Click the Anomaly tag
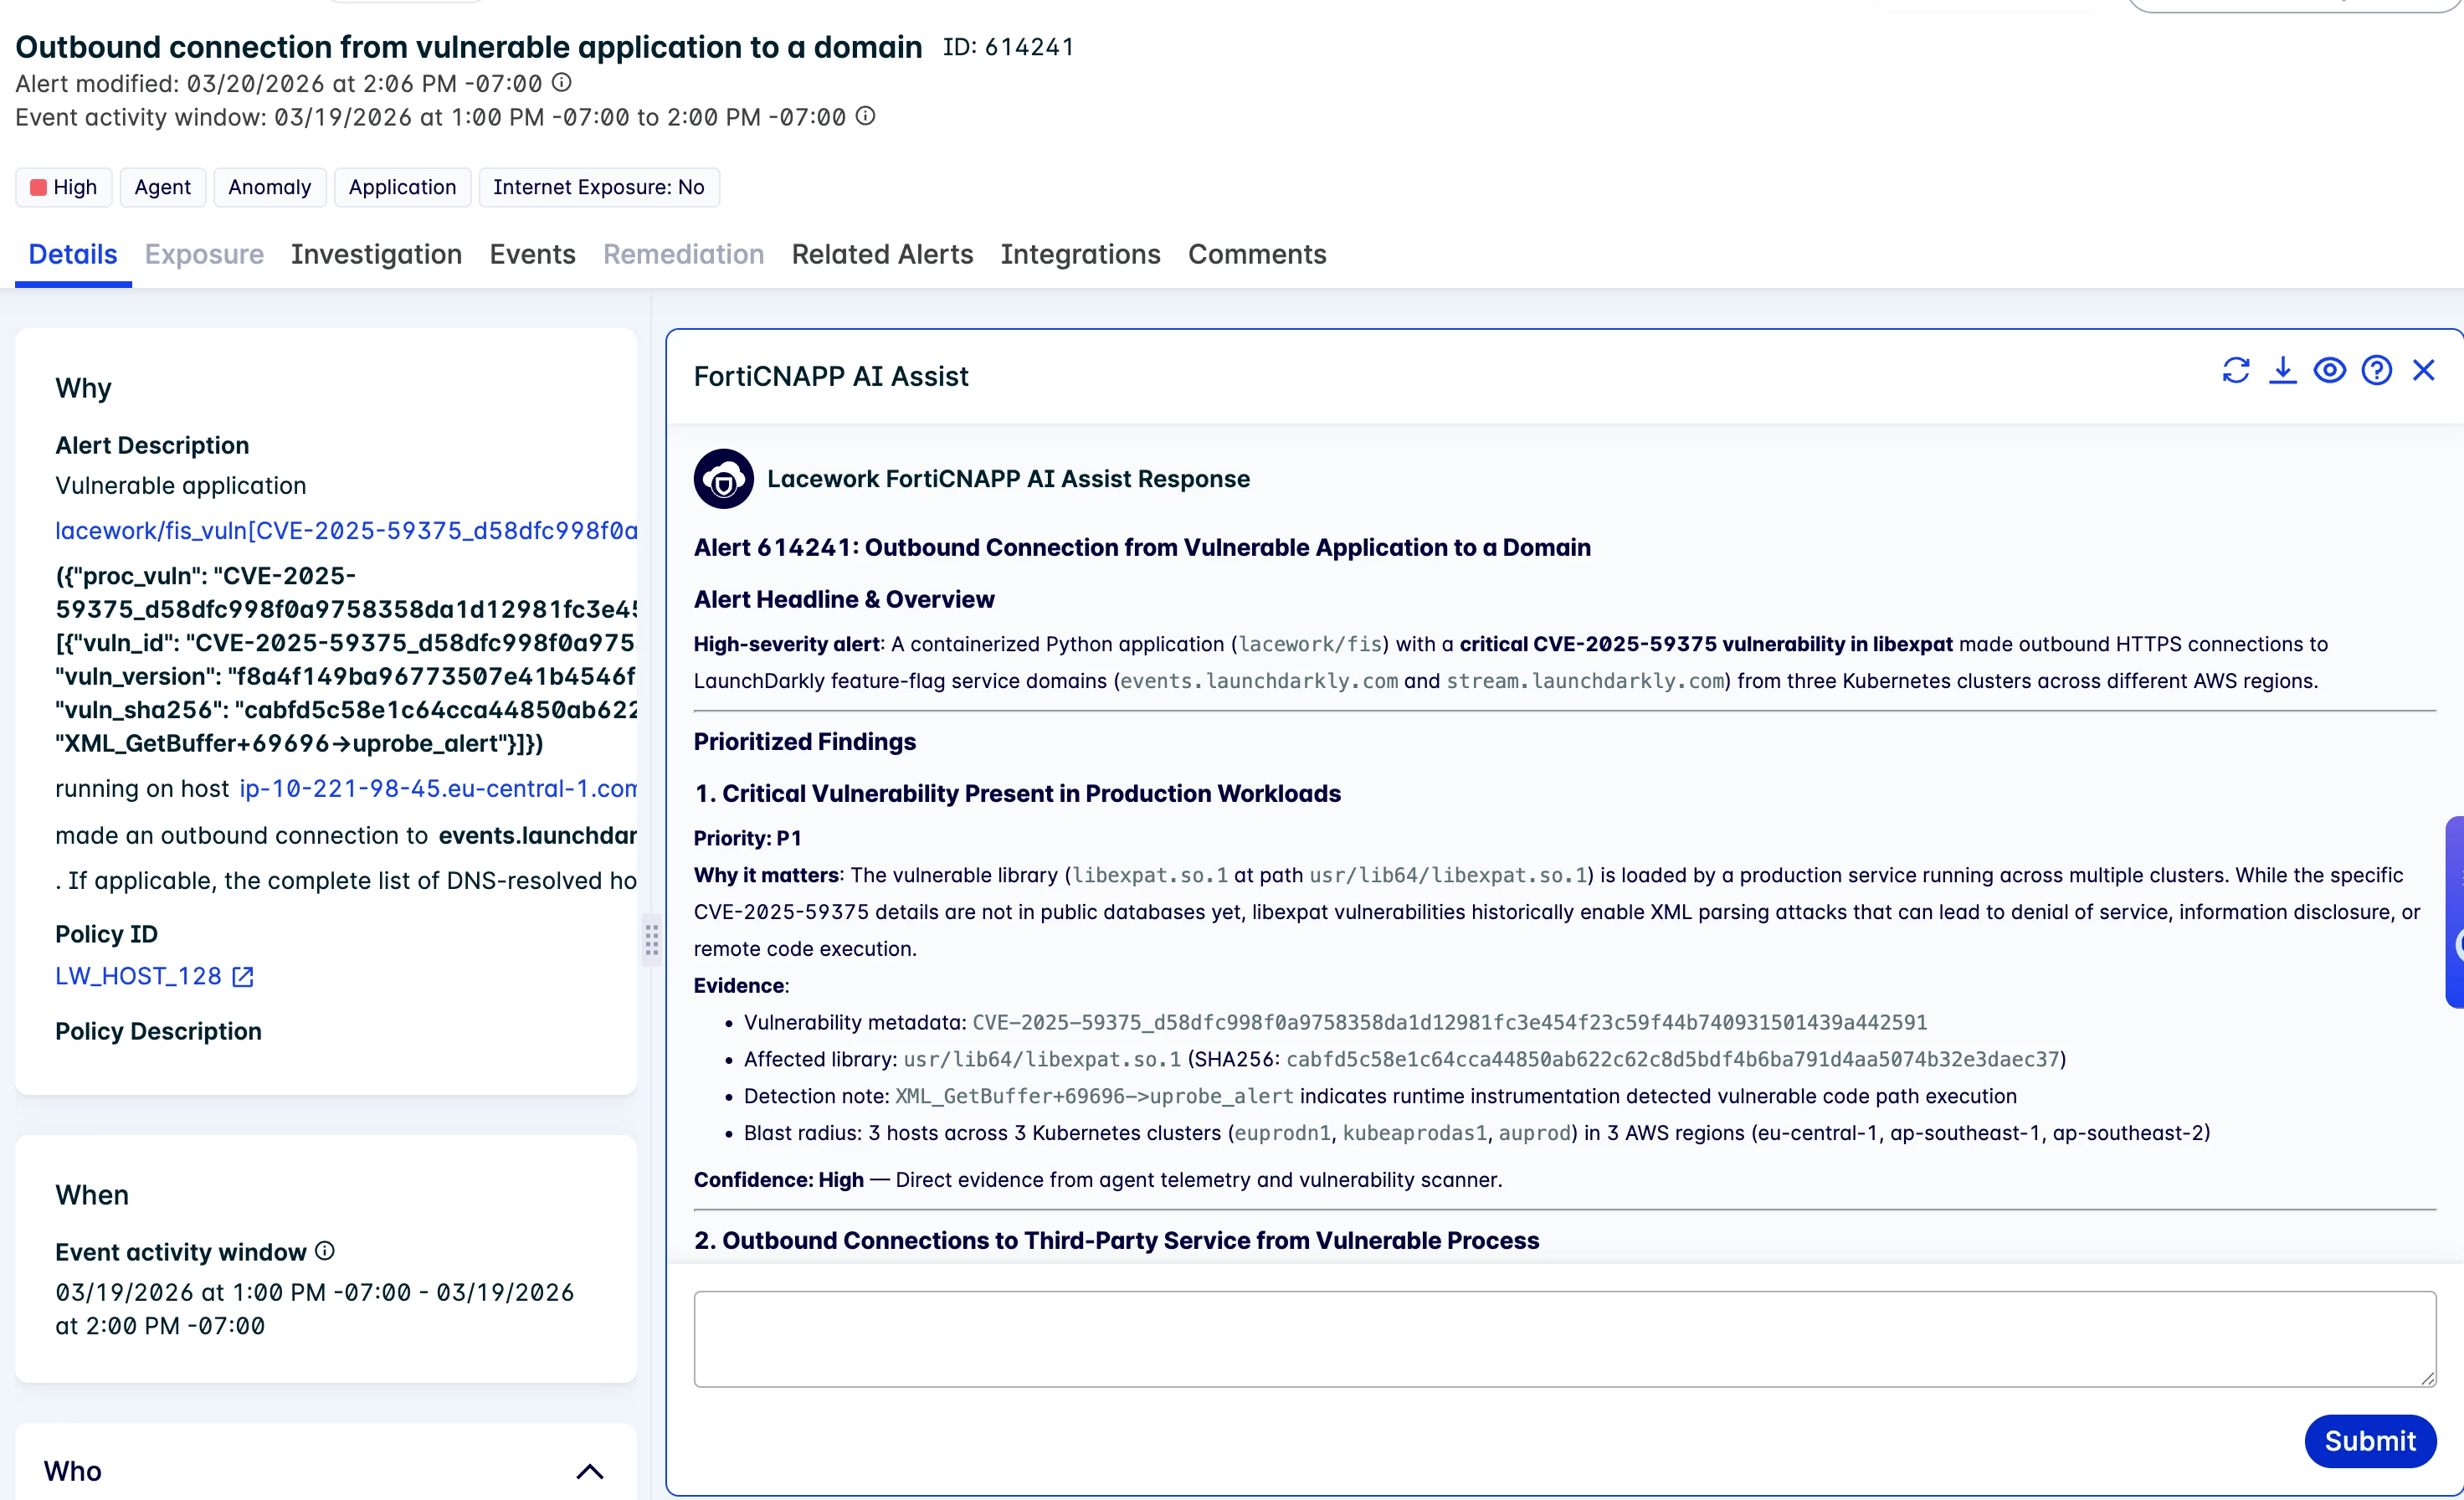The width and height of the screenshot is (2464, 1500). [x=270, y=187]
